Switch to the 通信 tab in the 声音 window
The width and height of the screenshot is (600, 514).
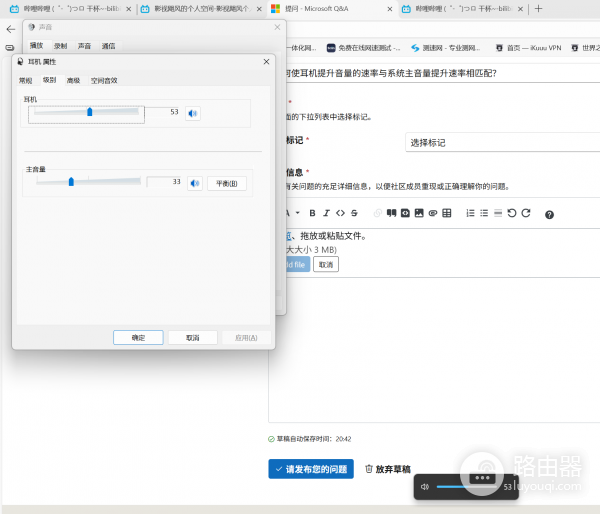coord(108,46)
